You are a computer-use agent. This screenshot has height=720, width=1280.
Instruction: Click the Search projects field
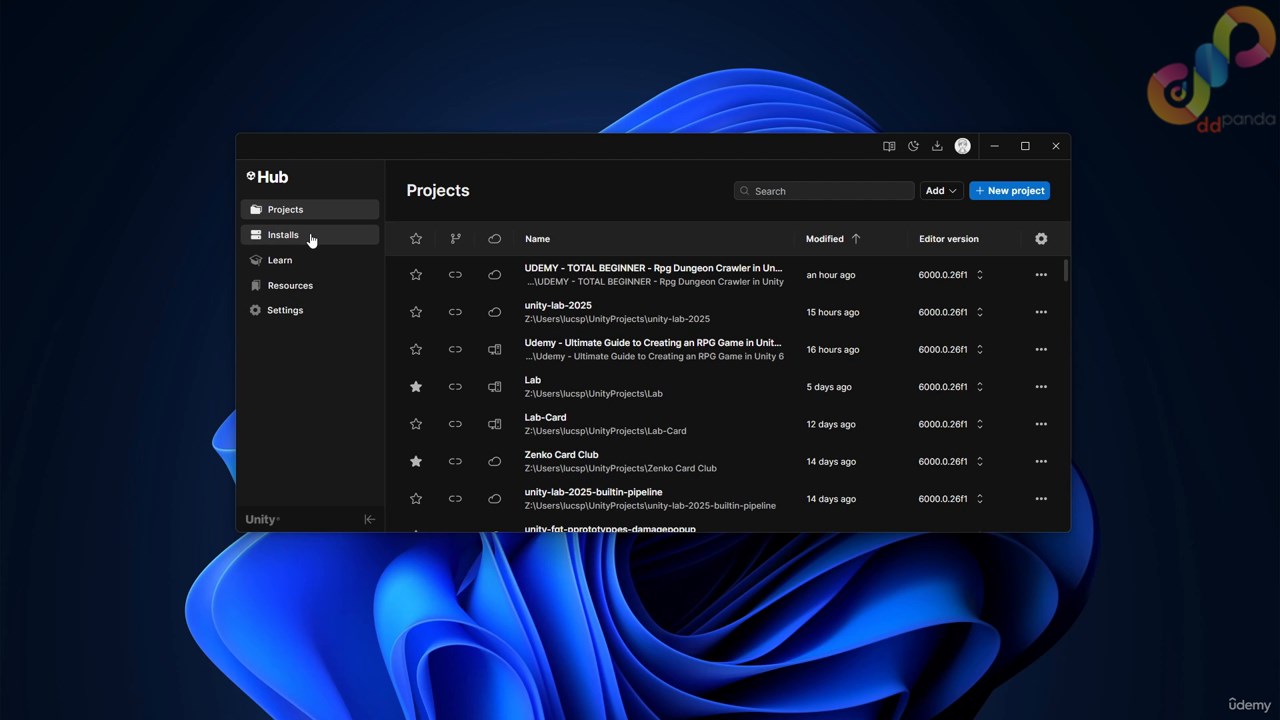(824, 191)
